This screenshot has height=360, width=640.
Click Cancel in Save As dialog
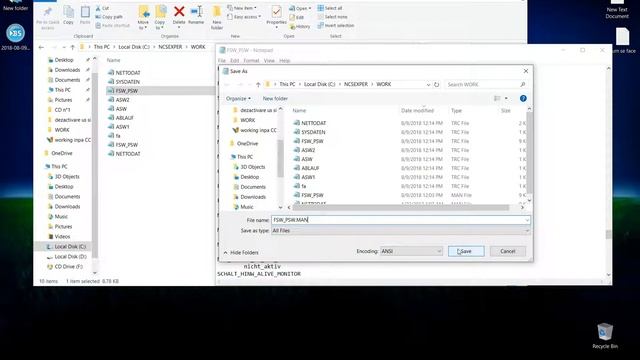(x=508, y=251)
